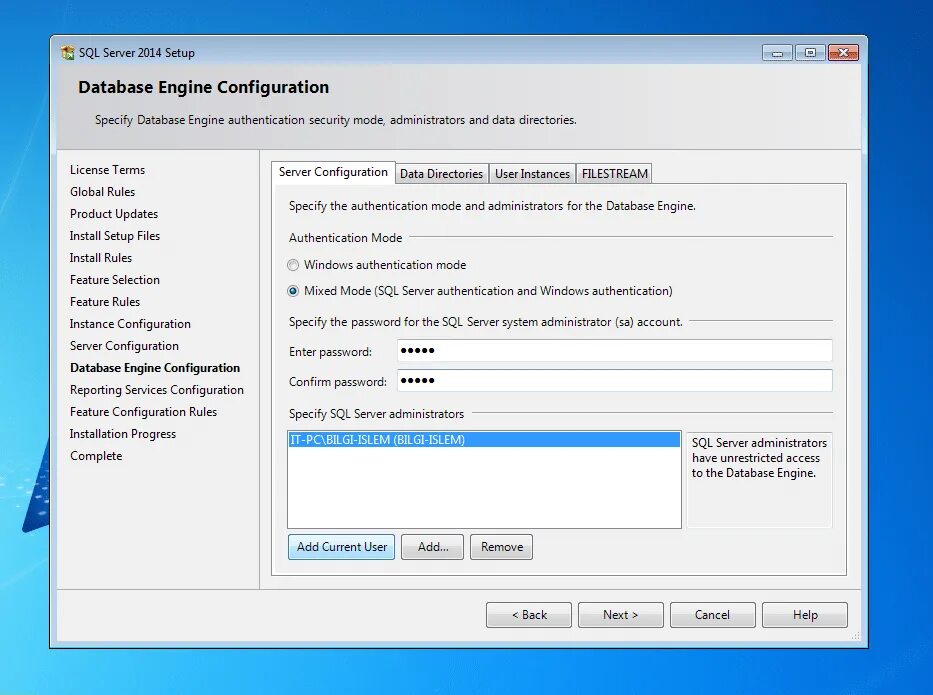Switch to the Server Configuration tab
933x695 pixels.
pos(333,173)
